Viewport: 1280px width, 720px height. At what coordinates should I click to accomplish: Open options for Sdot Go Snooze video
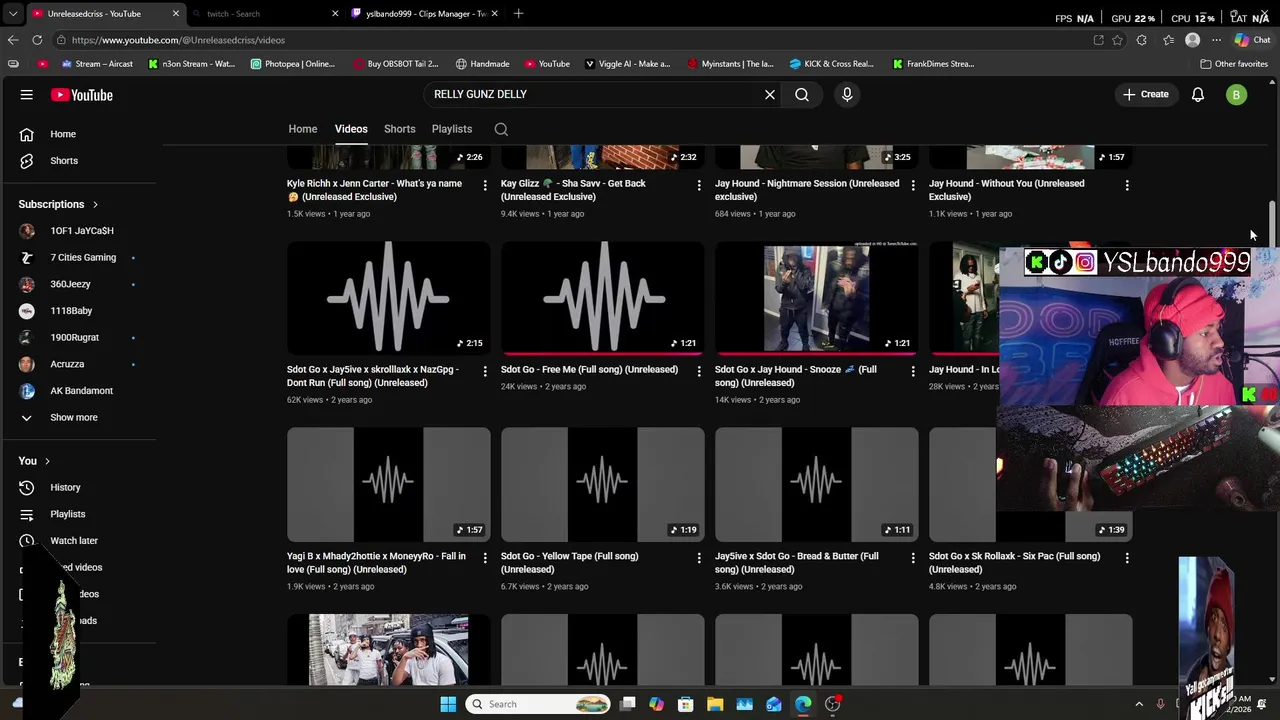pos(913,371)
